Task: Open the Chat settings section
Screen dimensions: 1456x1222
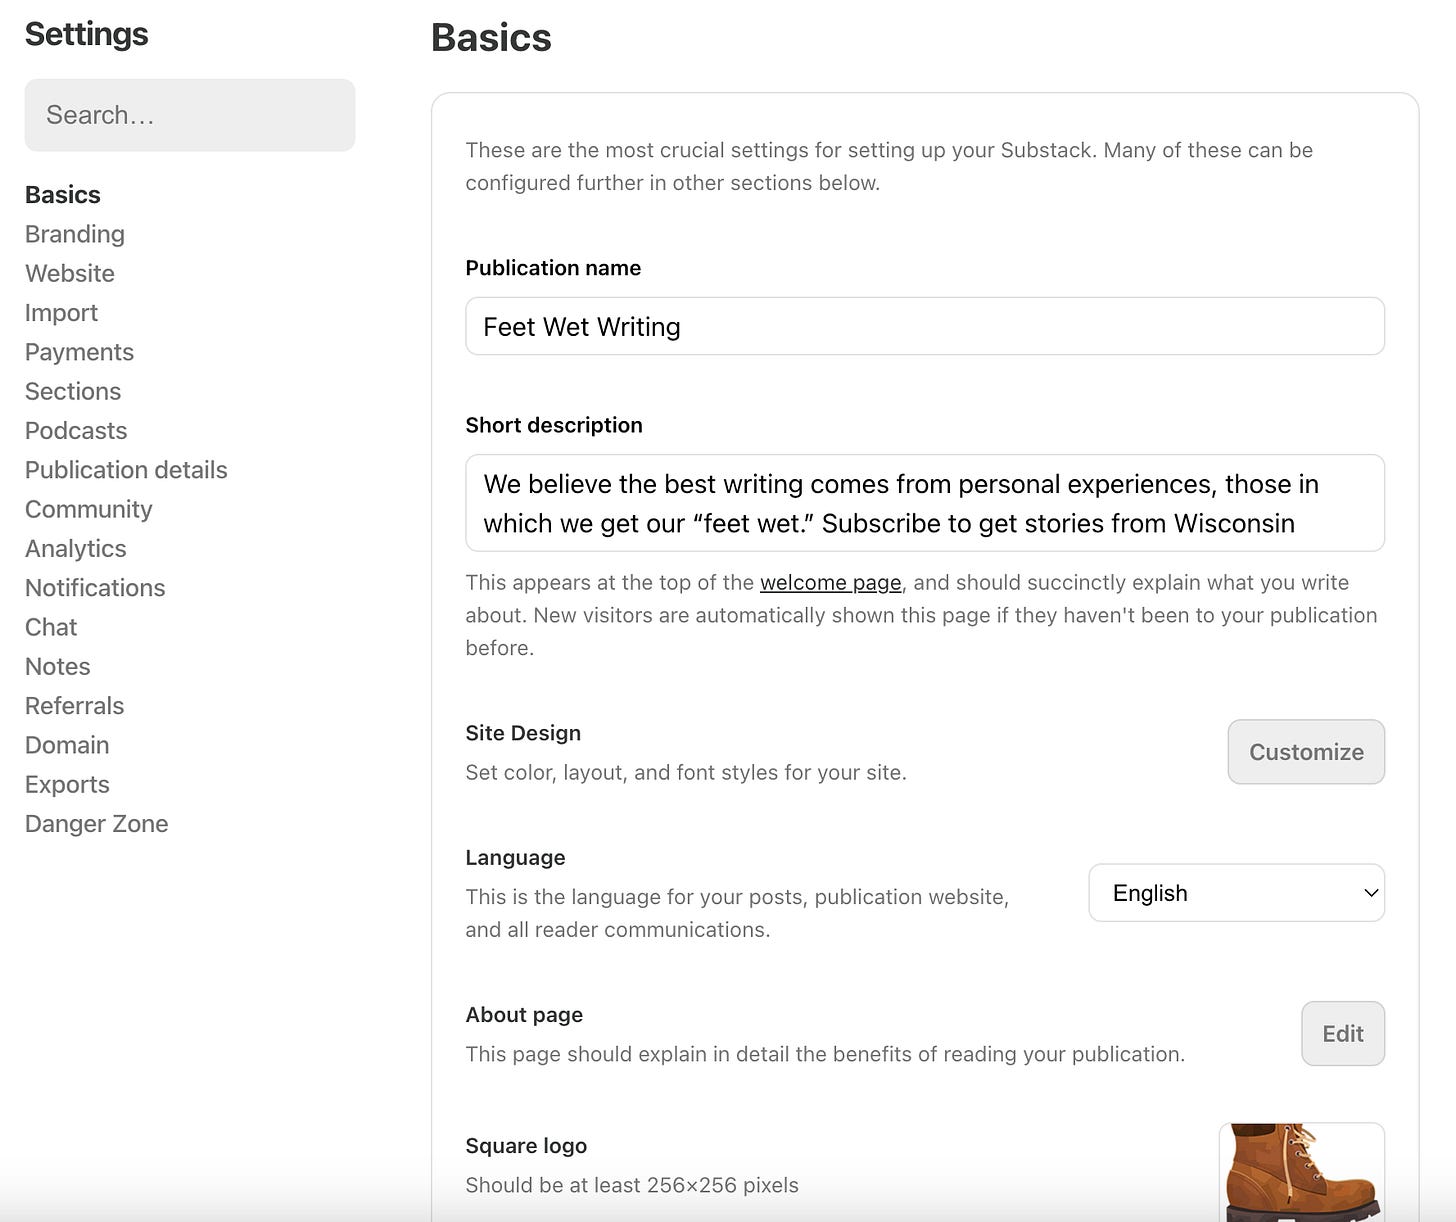Action: click(50, 627)
